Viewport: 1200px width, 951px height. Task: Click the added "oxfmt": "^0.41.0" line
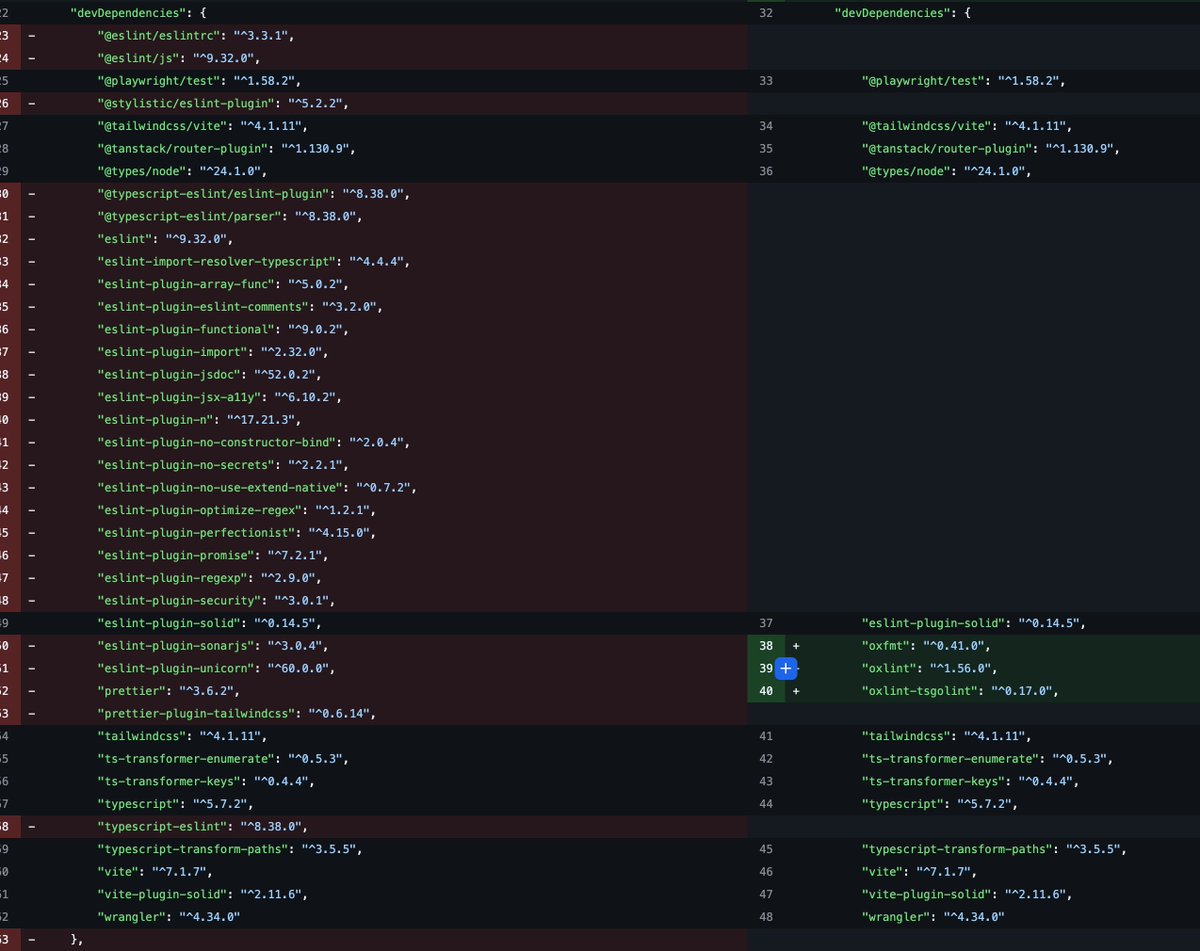coord(974,646)
